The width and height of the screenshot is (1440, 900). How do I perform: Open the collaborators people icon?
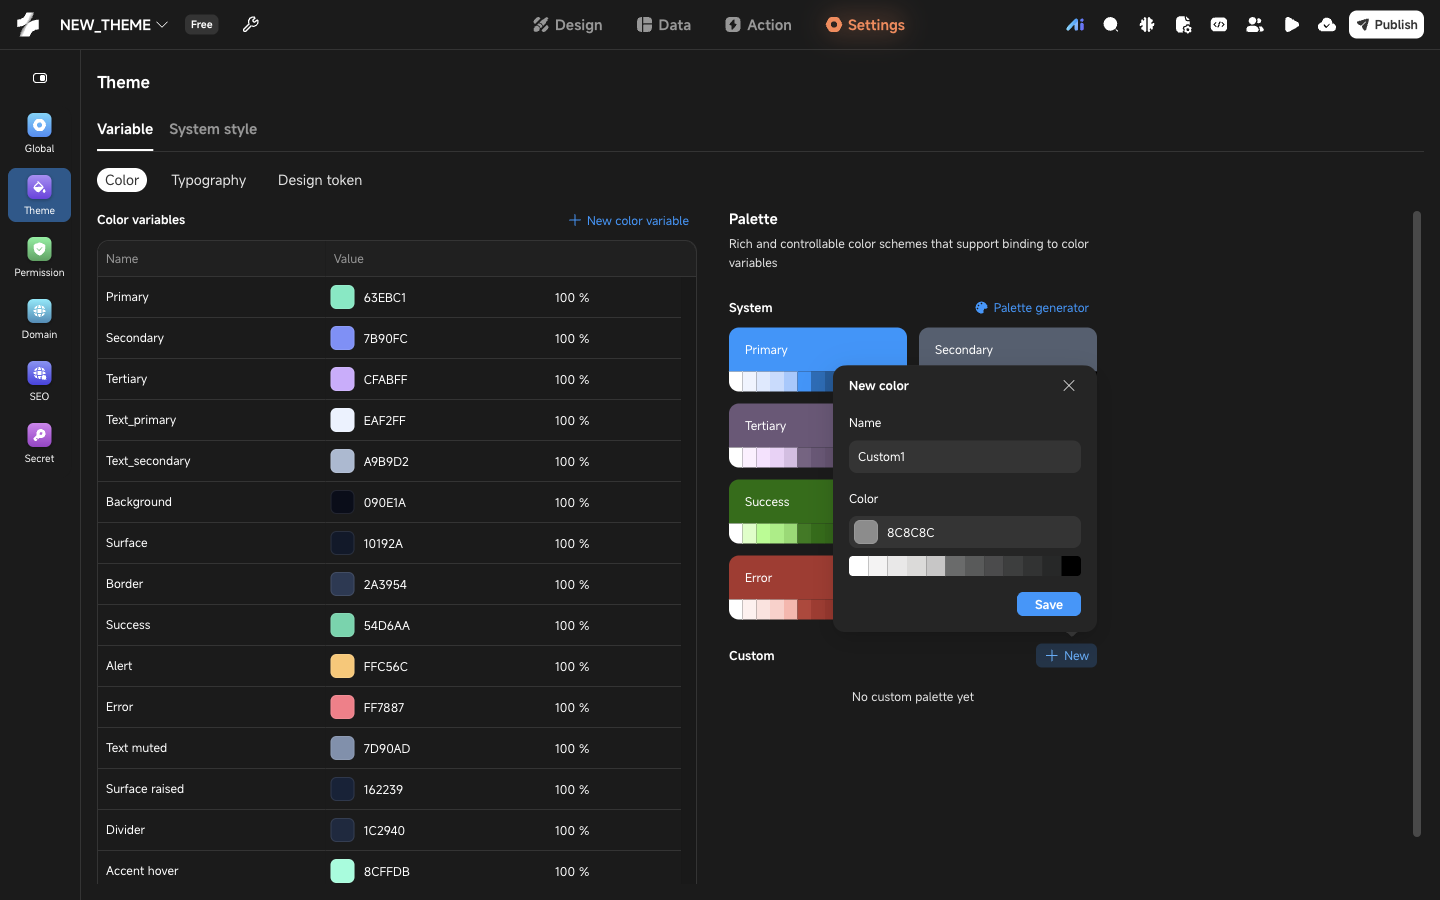coord(1255,25)
